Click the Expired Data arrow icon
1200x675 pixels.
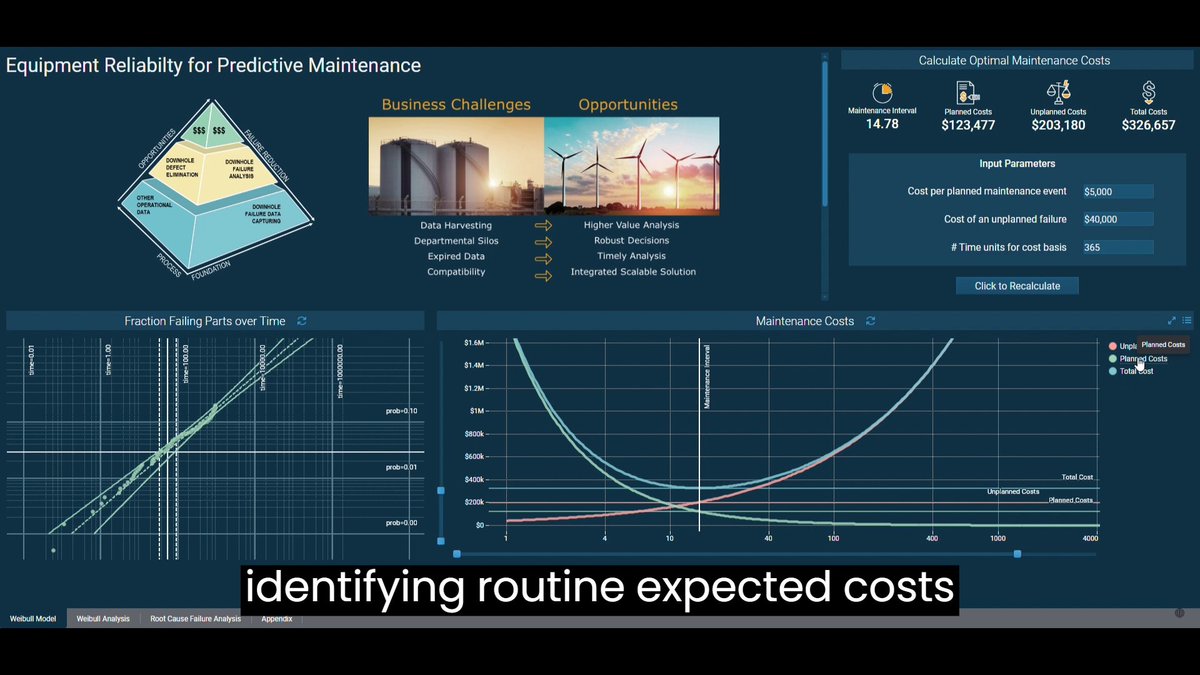543,257
